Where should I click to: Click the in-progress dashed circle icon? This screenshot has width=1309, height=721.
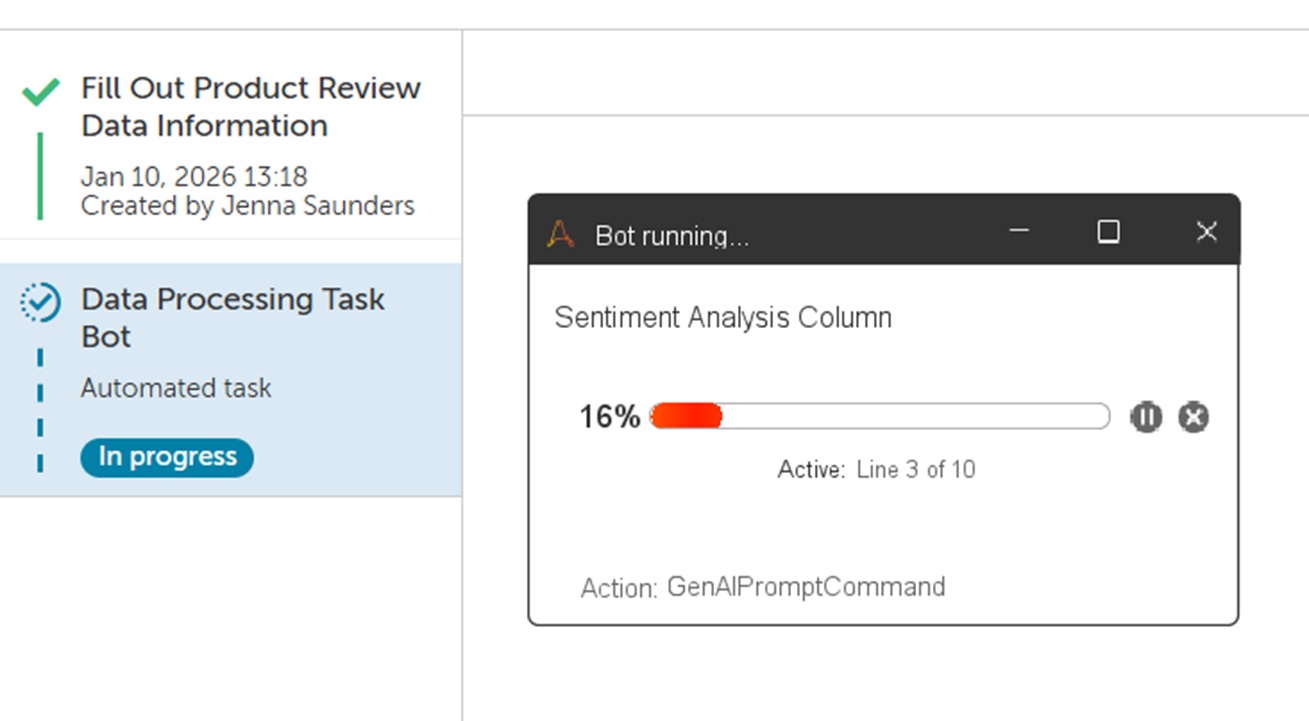click(x=41, y=302)
